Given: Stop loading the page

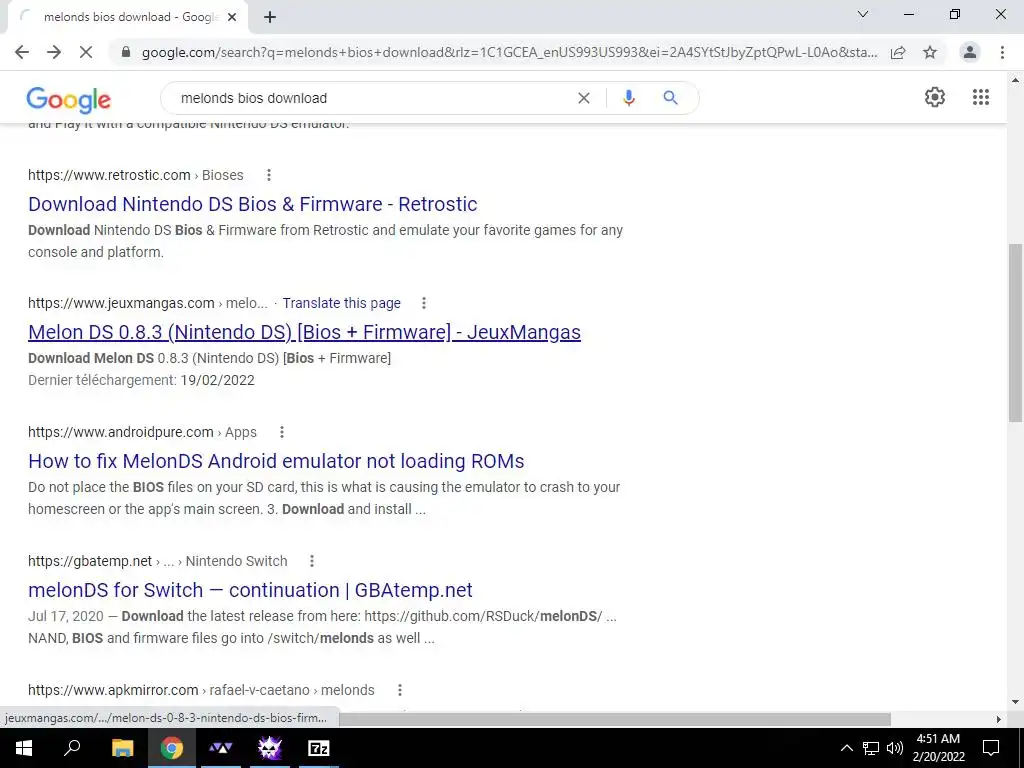Looking at the screenshot, I should [x=86, y=52].
